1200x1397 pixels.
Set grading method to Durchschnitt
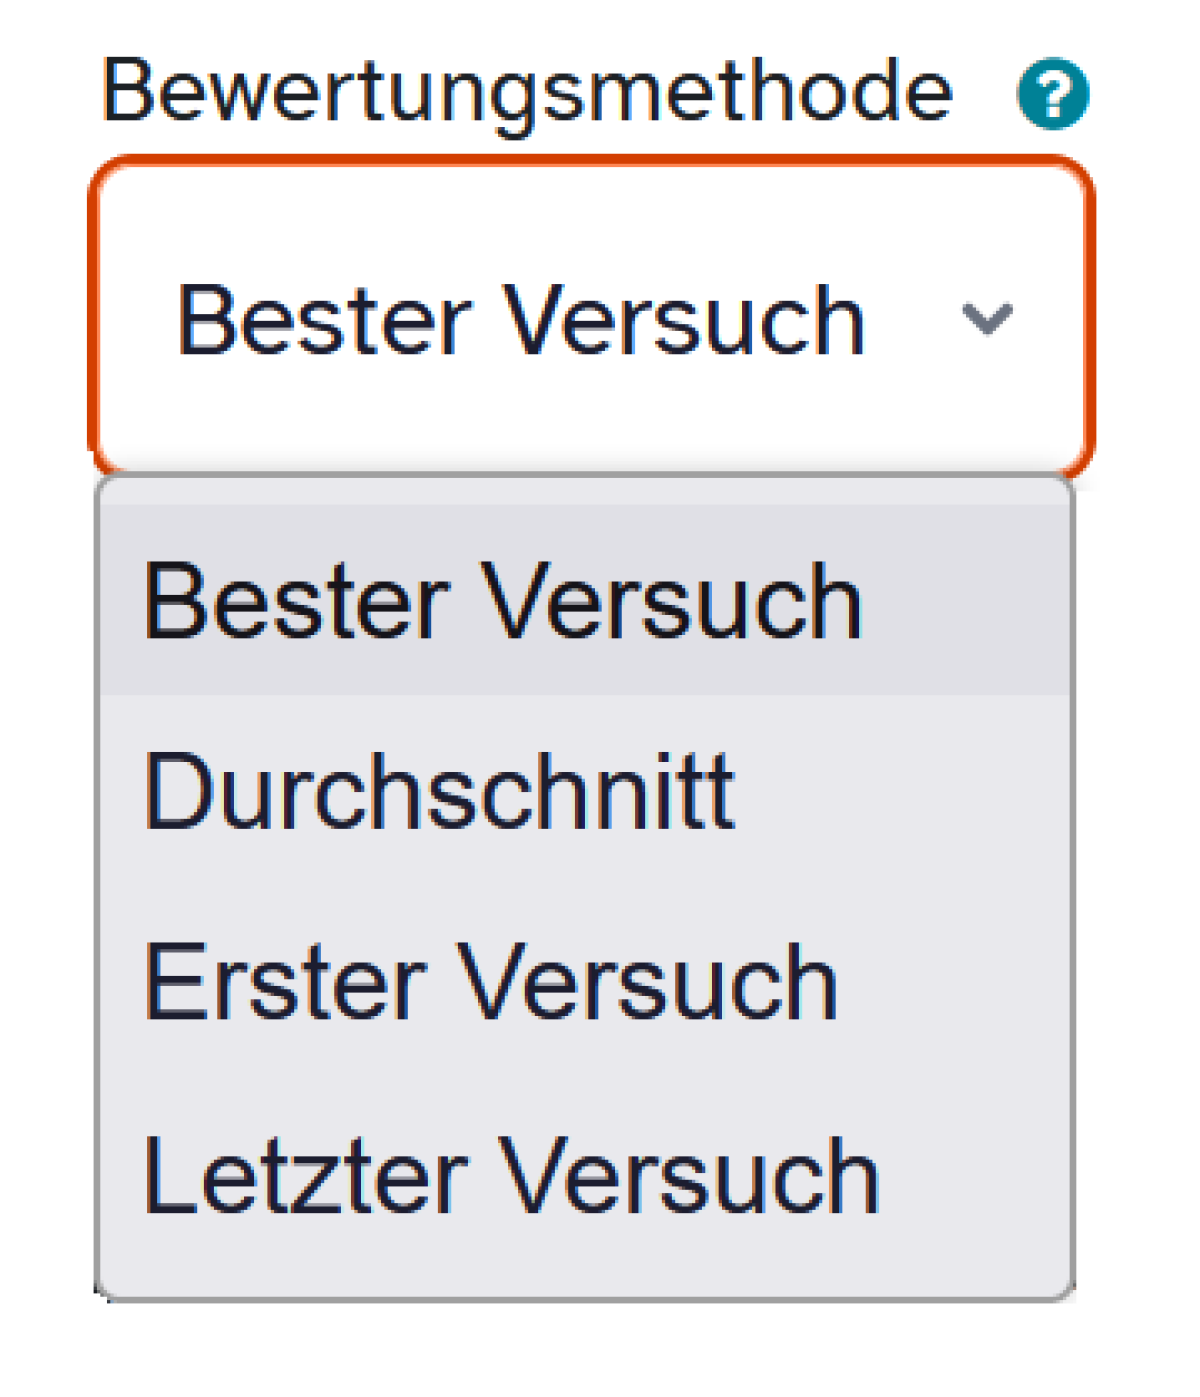(440, 792)
